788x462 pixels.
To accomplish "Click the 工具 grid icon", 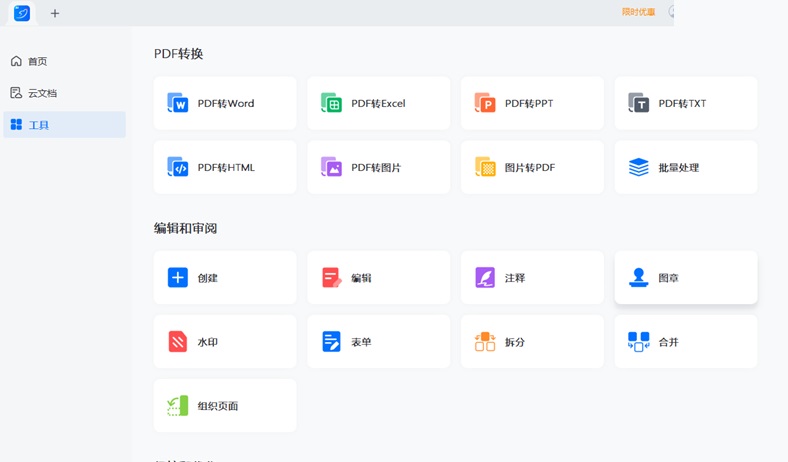I will point(16,124).
